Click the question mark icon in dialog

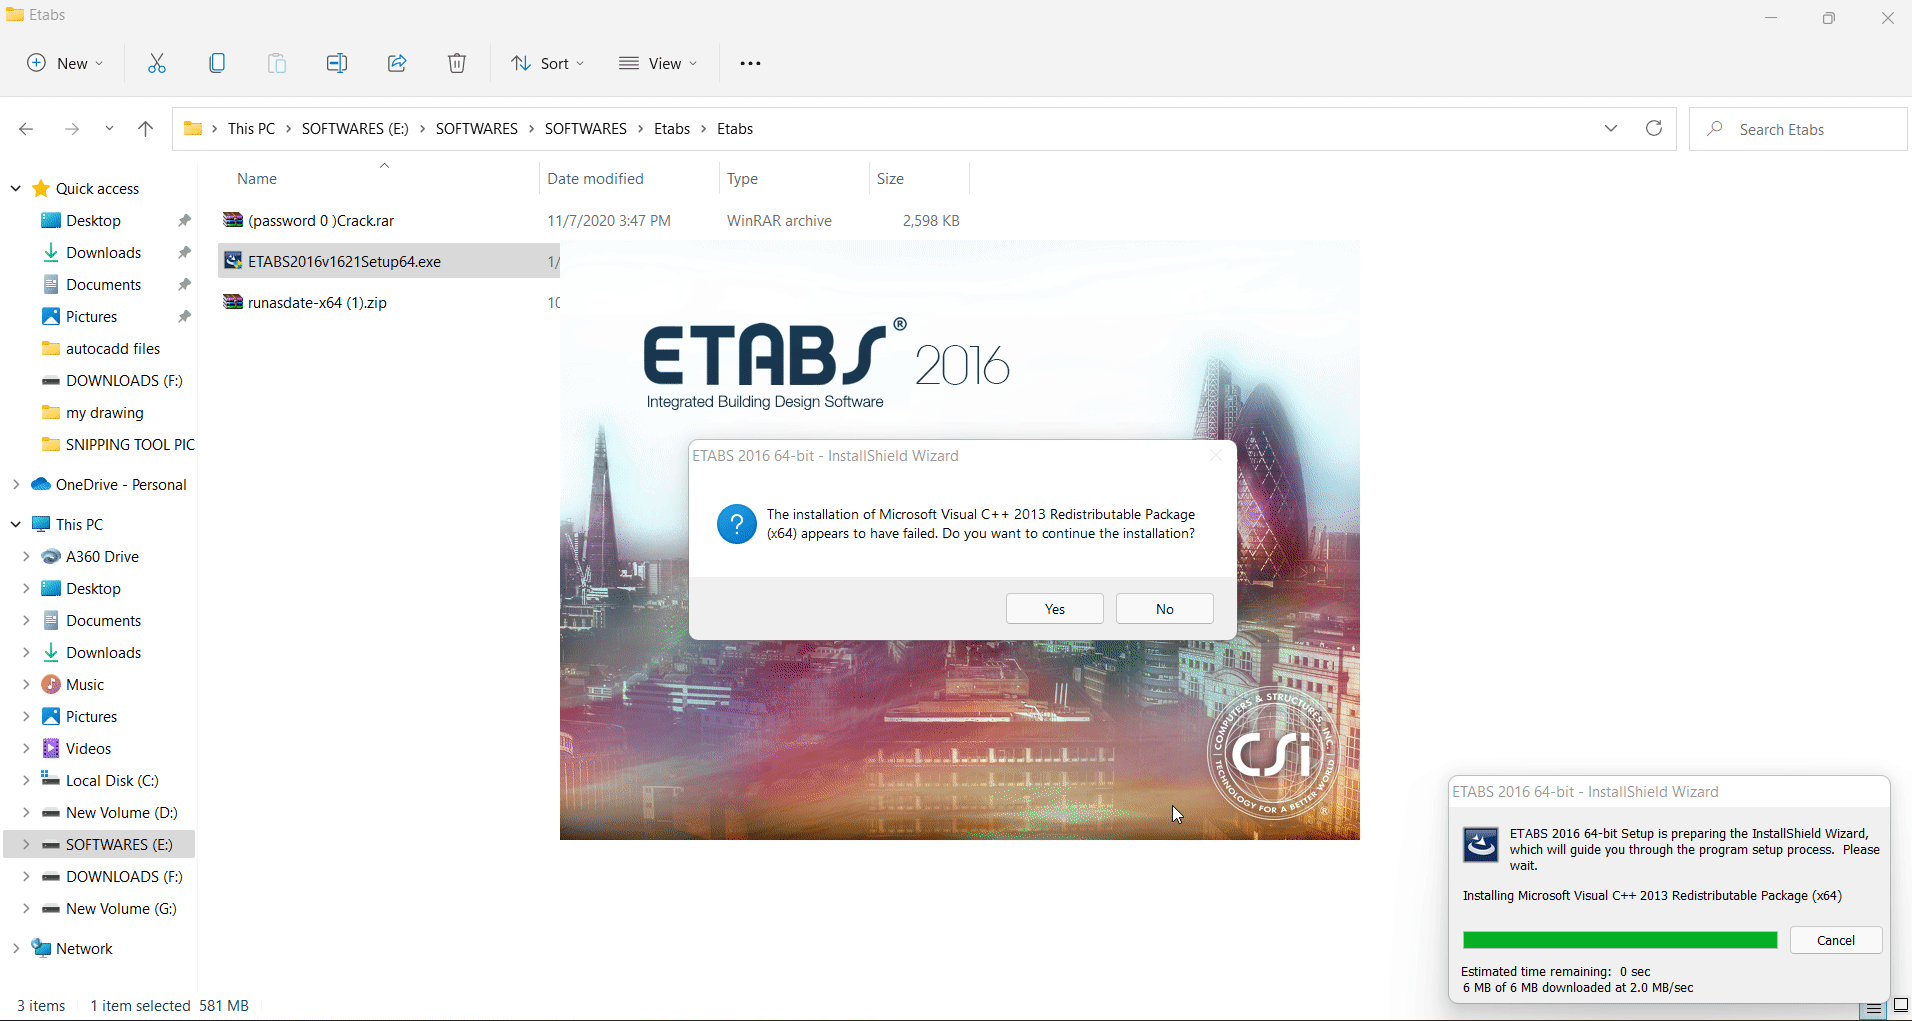(737, 524)
